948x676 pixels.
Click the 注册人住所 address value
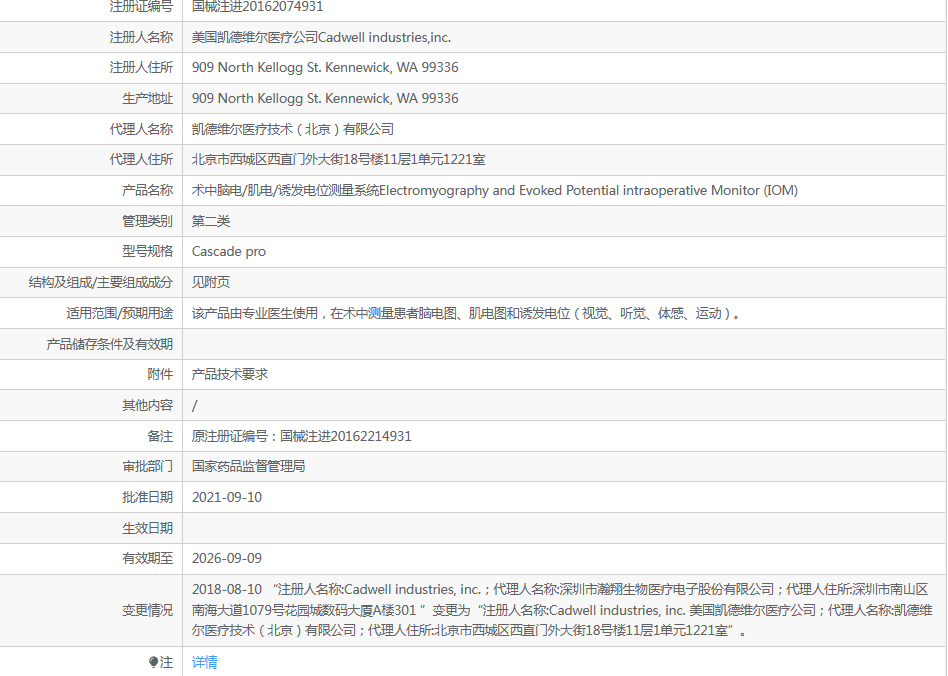coord(325,68)
